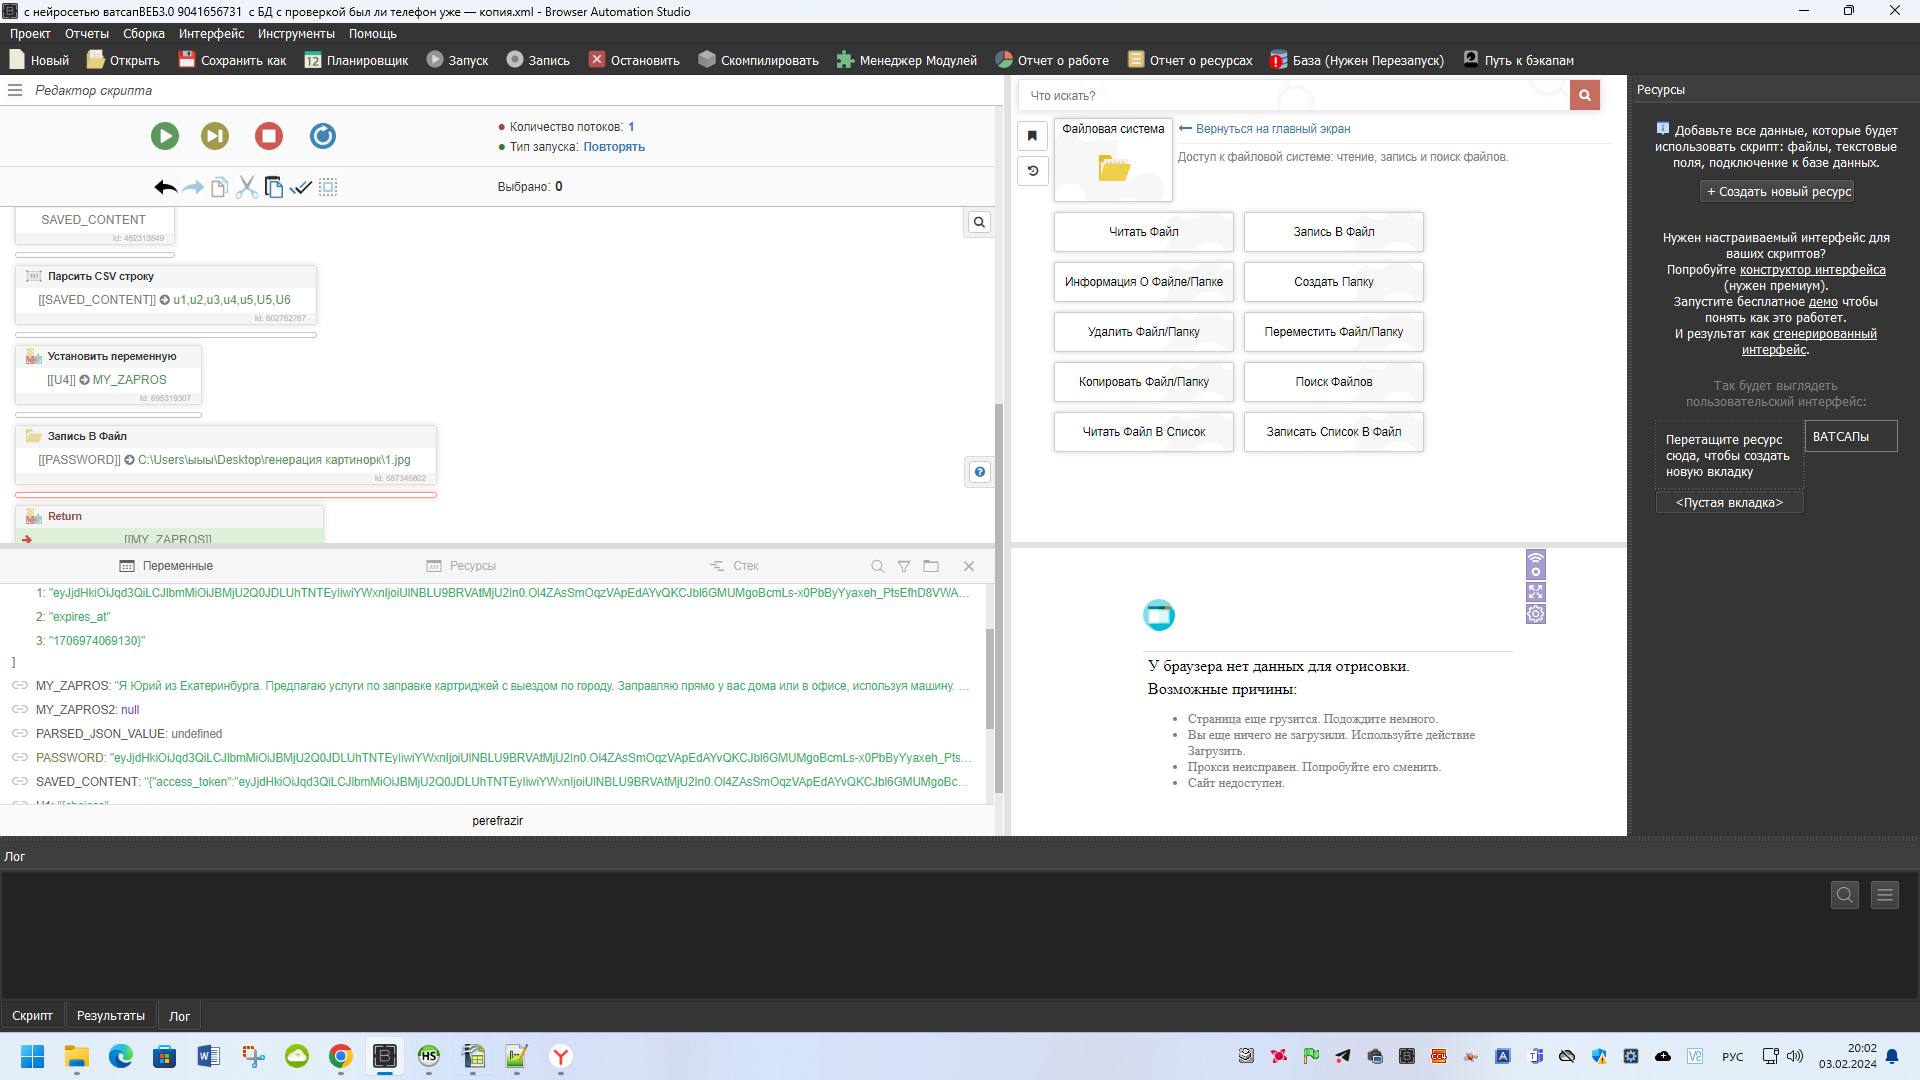The height and width of the screenshot is (1080, 1920).
Task: Switch to the Результаты tab
Action: pyautogui.click(x=110, y=1016)
